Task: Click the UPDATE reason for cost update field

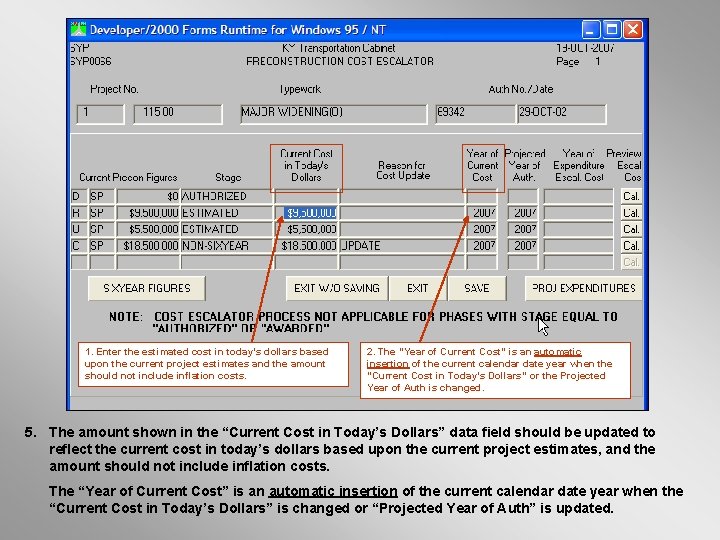Action: 402,246
